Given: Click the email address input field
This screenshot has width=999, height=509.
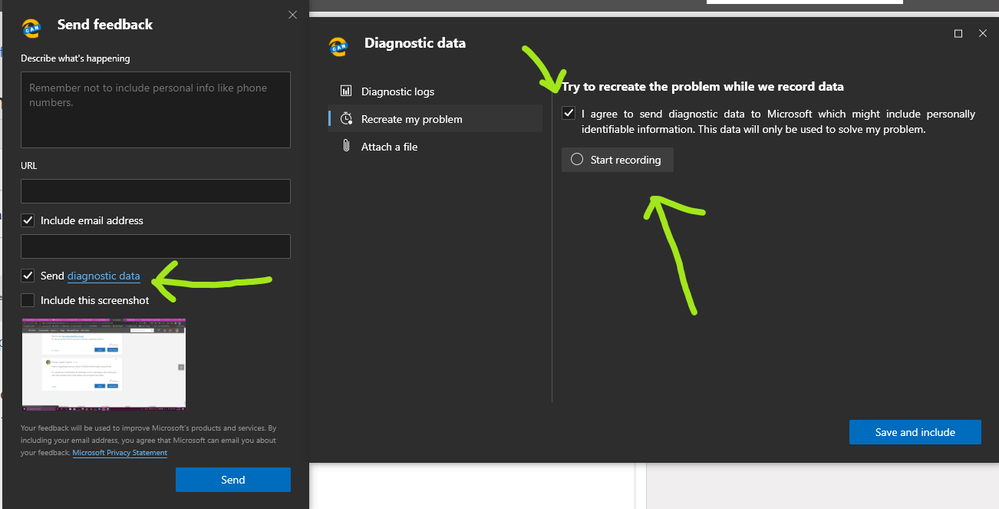Looking at the screenshot, I should click(155, 247).
